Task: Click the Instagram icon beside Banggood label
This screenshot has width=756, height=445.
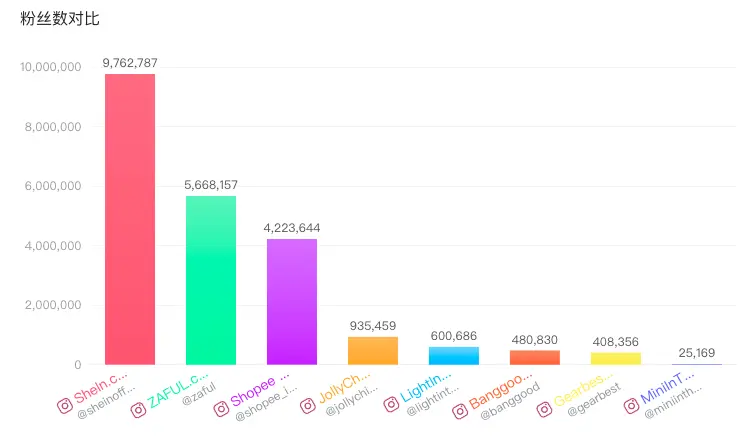Action: click(460, 411)
